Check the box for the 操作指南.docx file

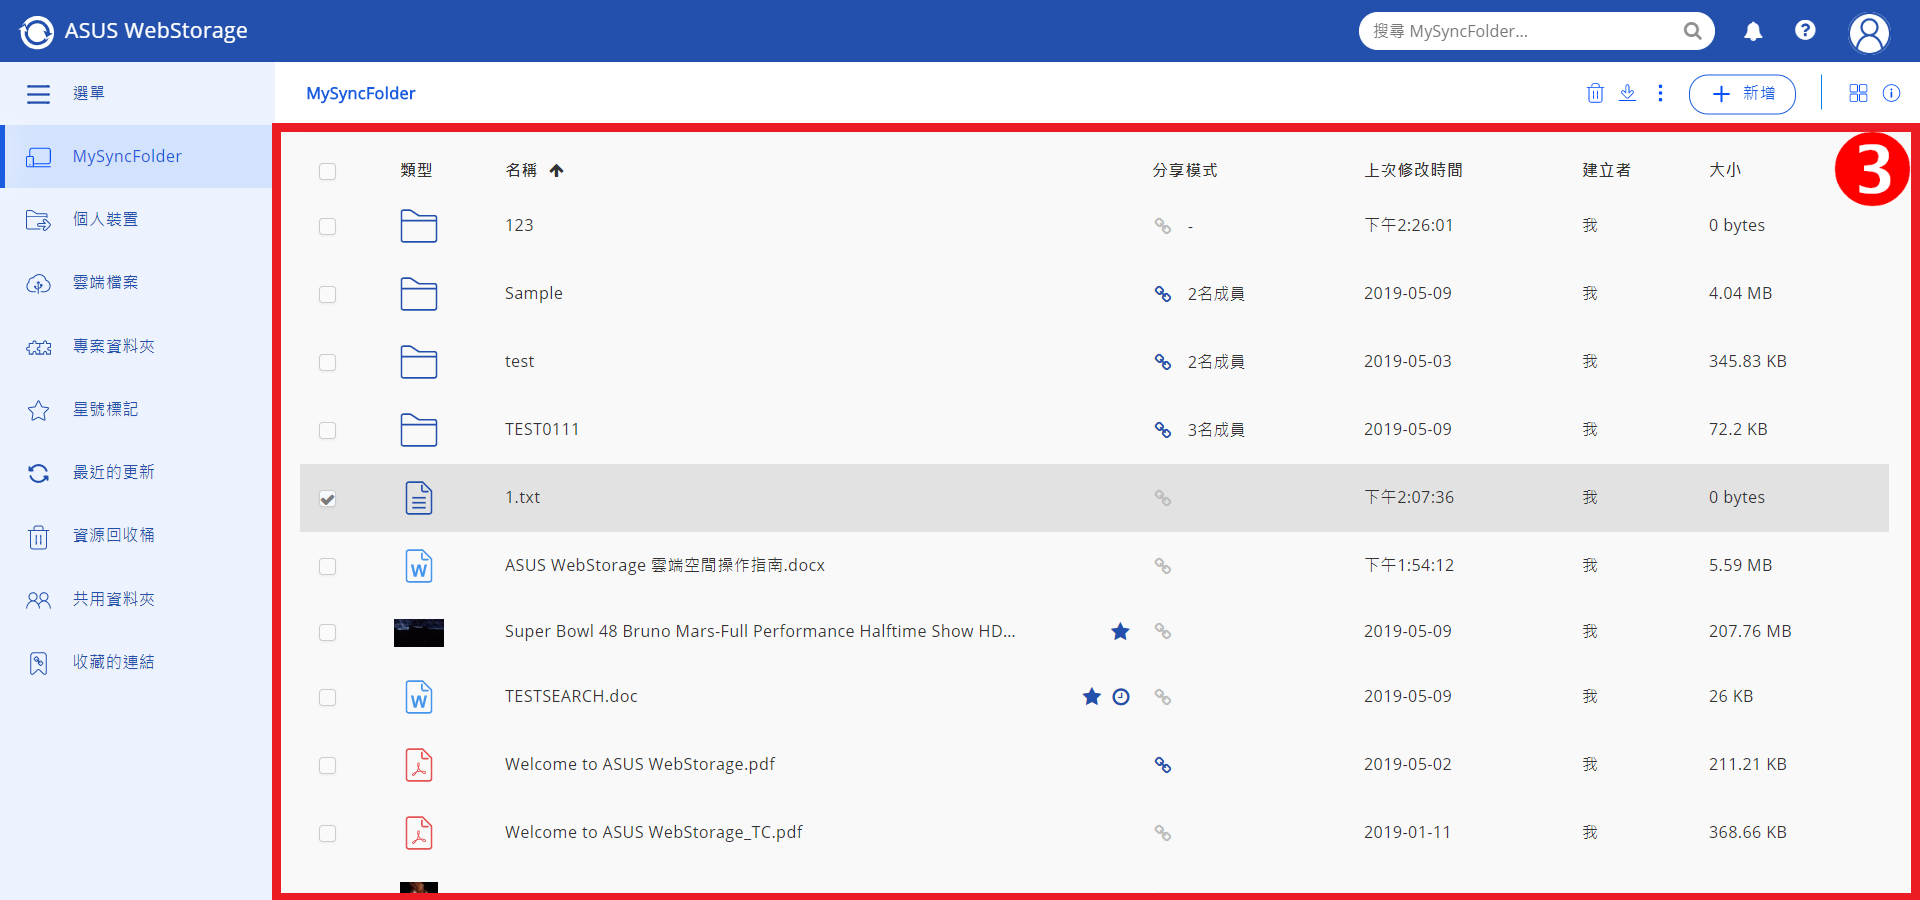[x=327, y=567]
